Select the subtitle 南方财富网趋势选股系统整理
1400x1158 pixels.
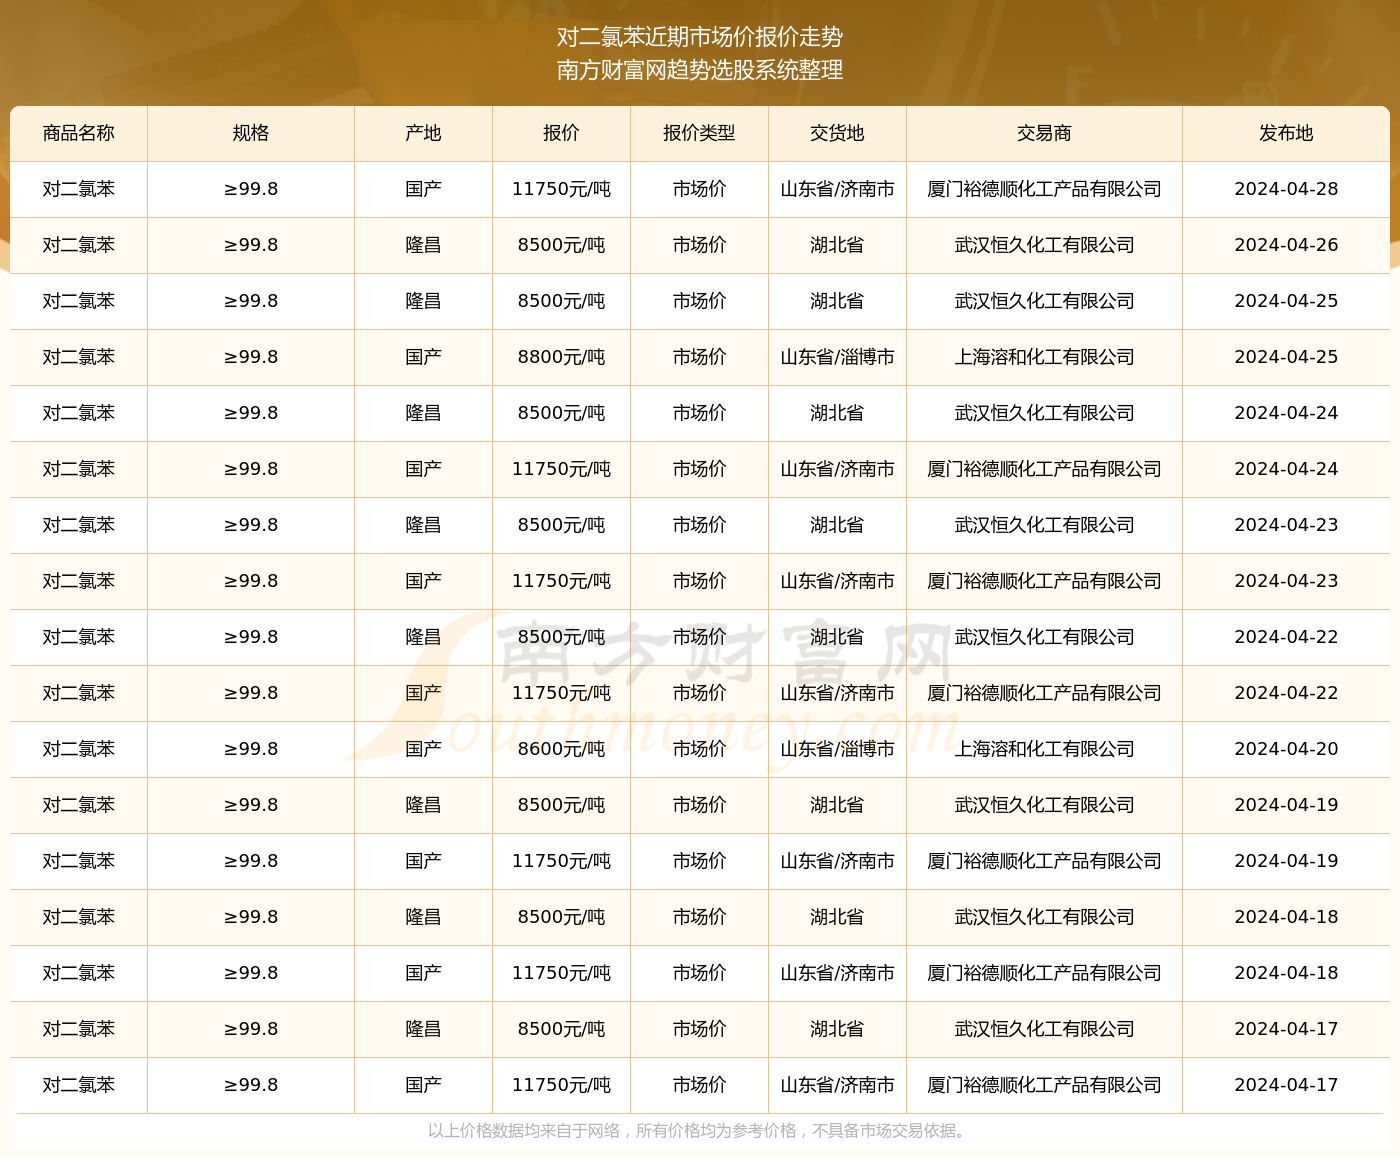[x=700, y=70]
